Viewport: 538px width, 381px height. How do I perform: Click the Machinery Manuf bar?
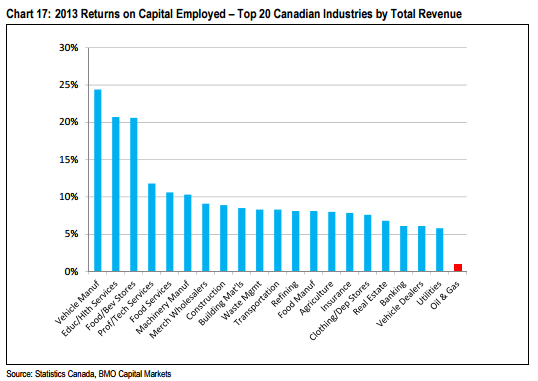point(188,233)
